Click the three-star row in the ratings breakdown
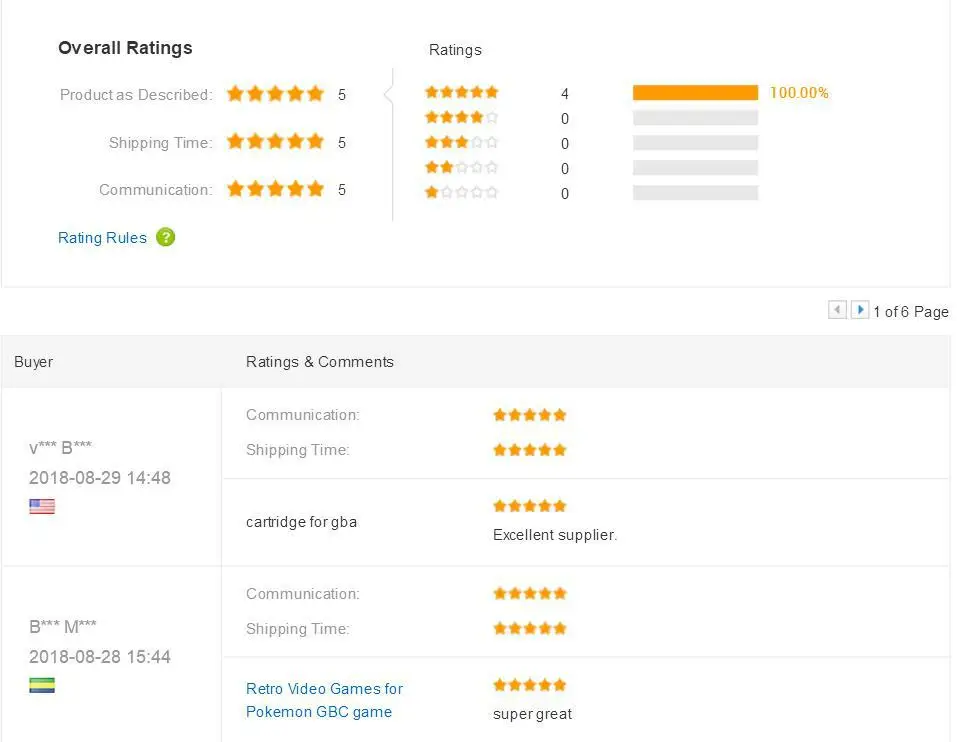 click(461, 143)
